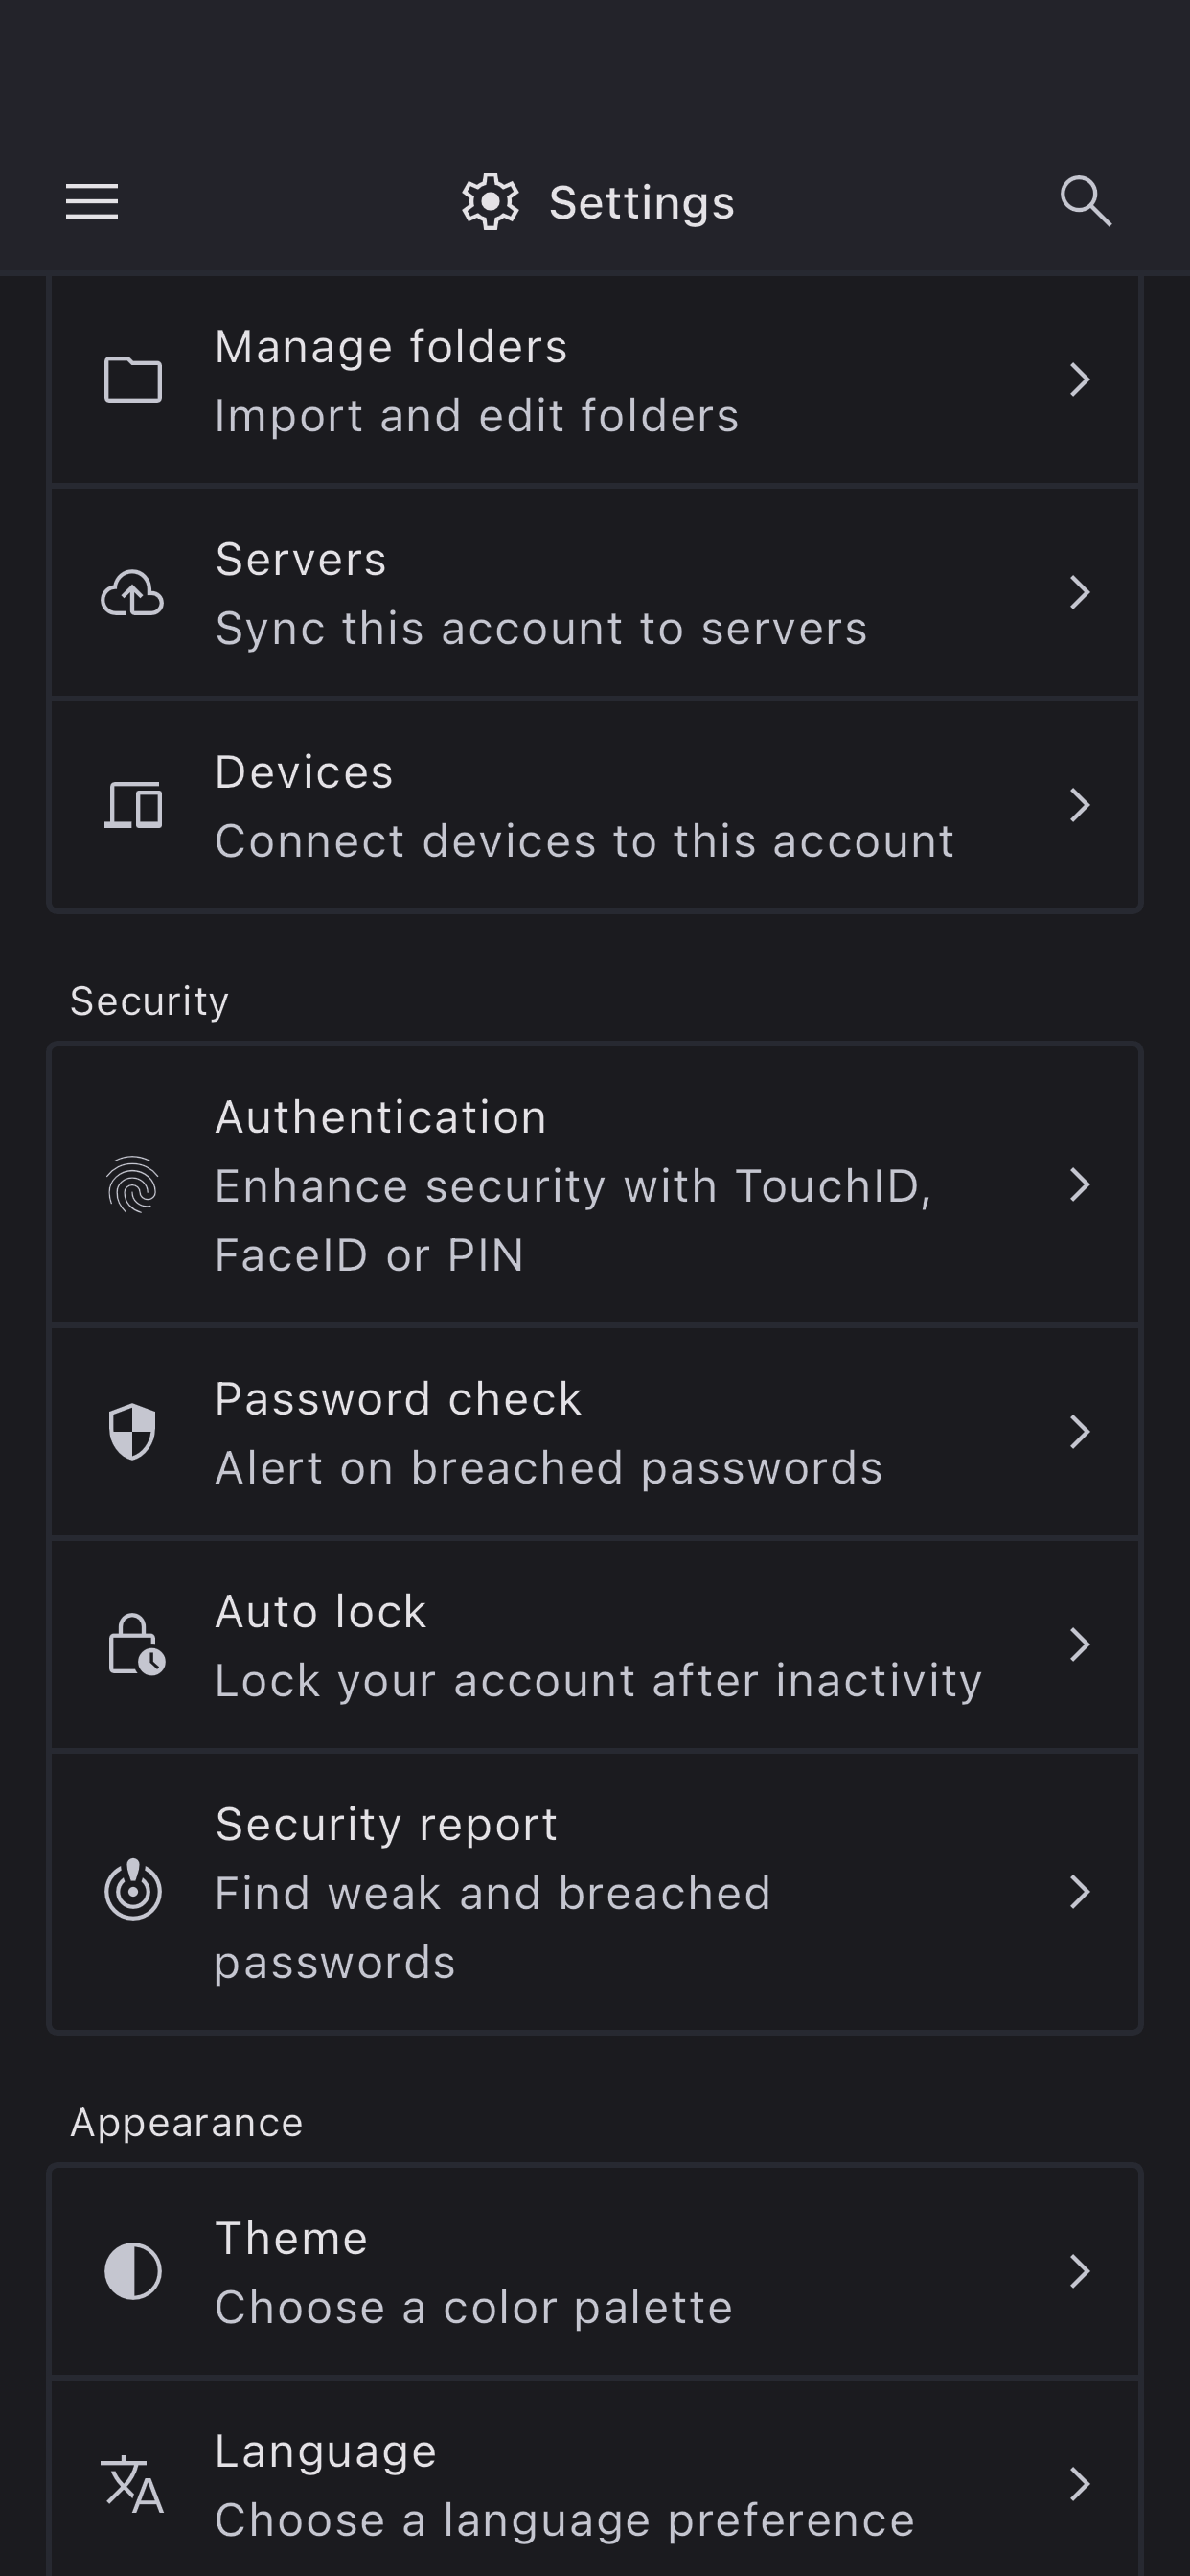
Task: Tap the shield Password check icon
Action: tap(133, 1432)
